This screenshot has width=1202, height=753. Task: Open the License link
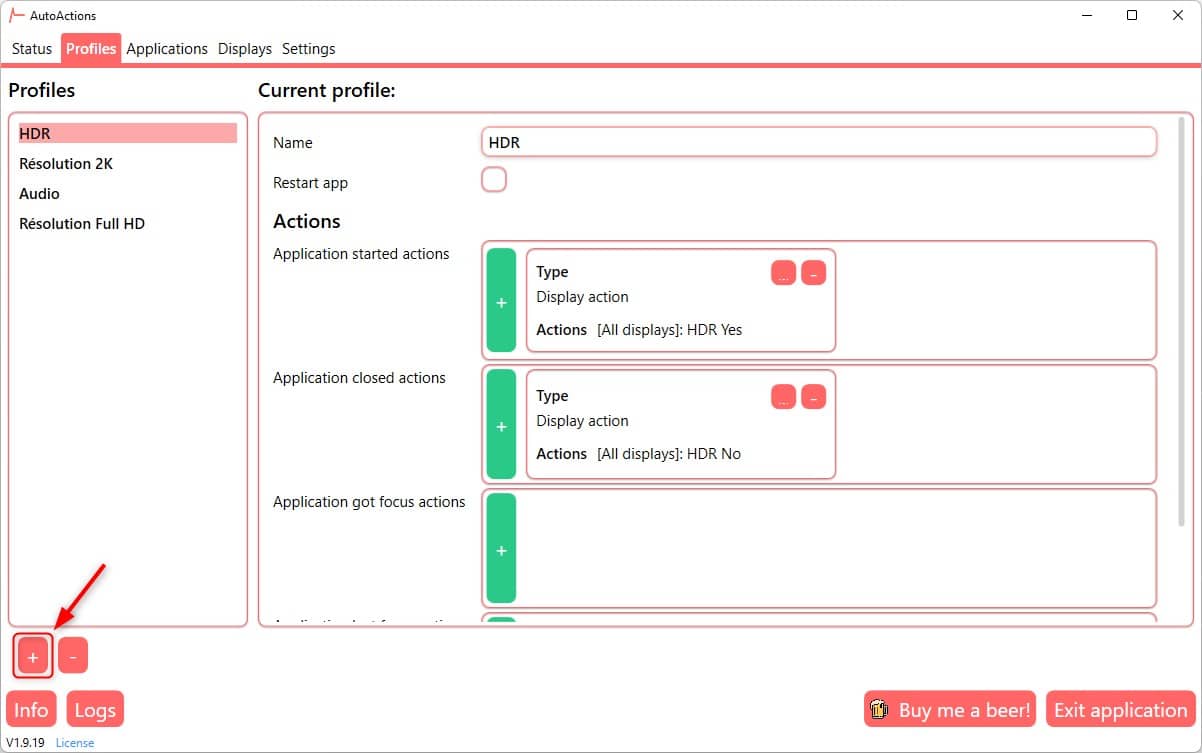(x=75, y=743)
